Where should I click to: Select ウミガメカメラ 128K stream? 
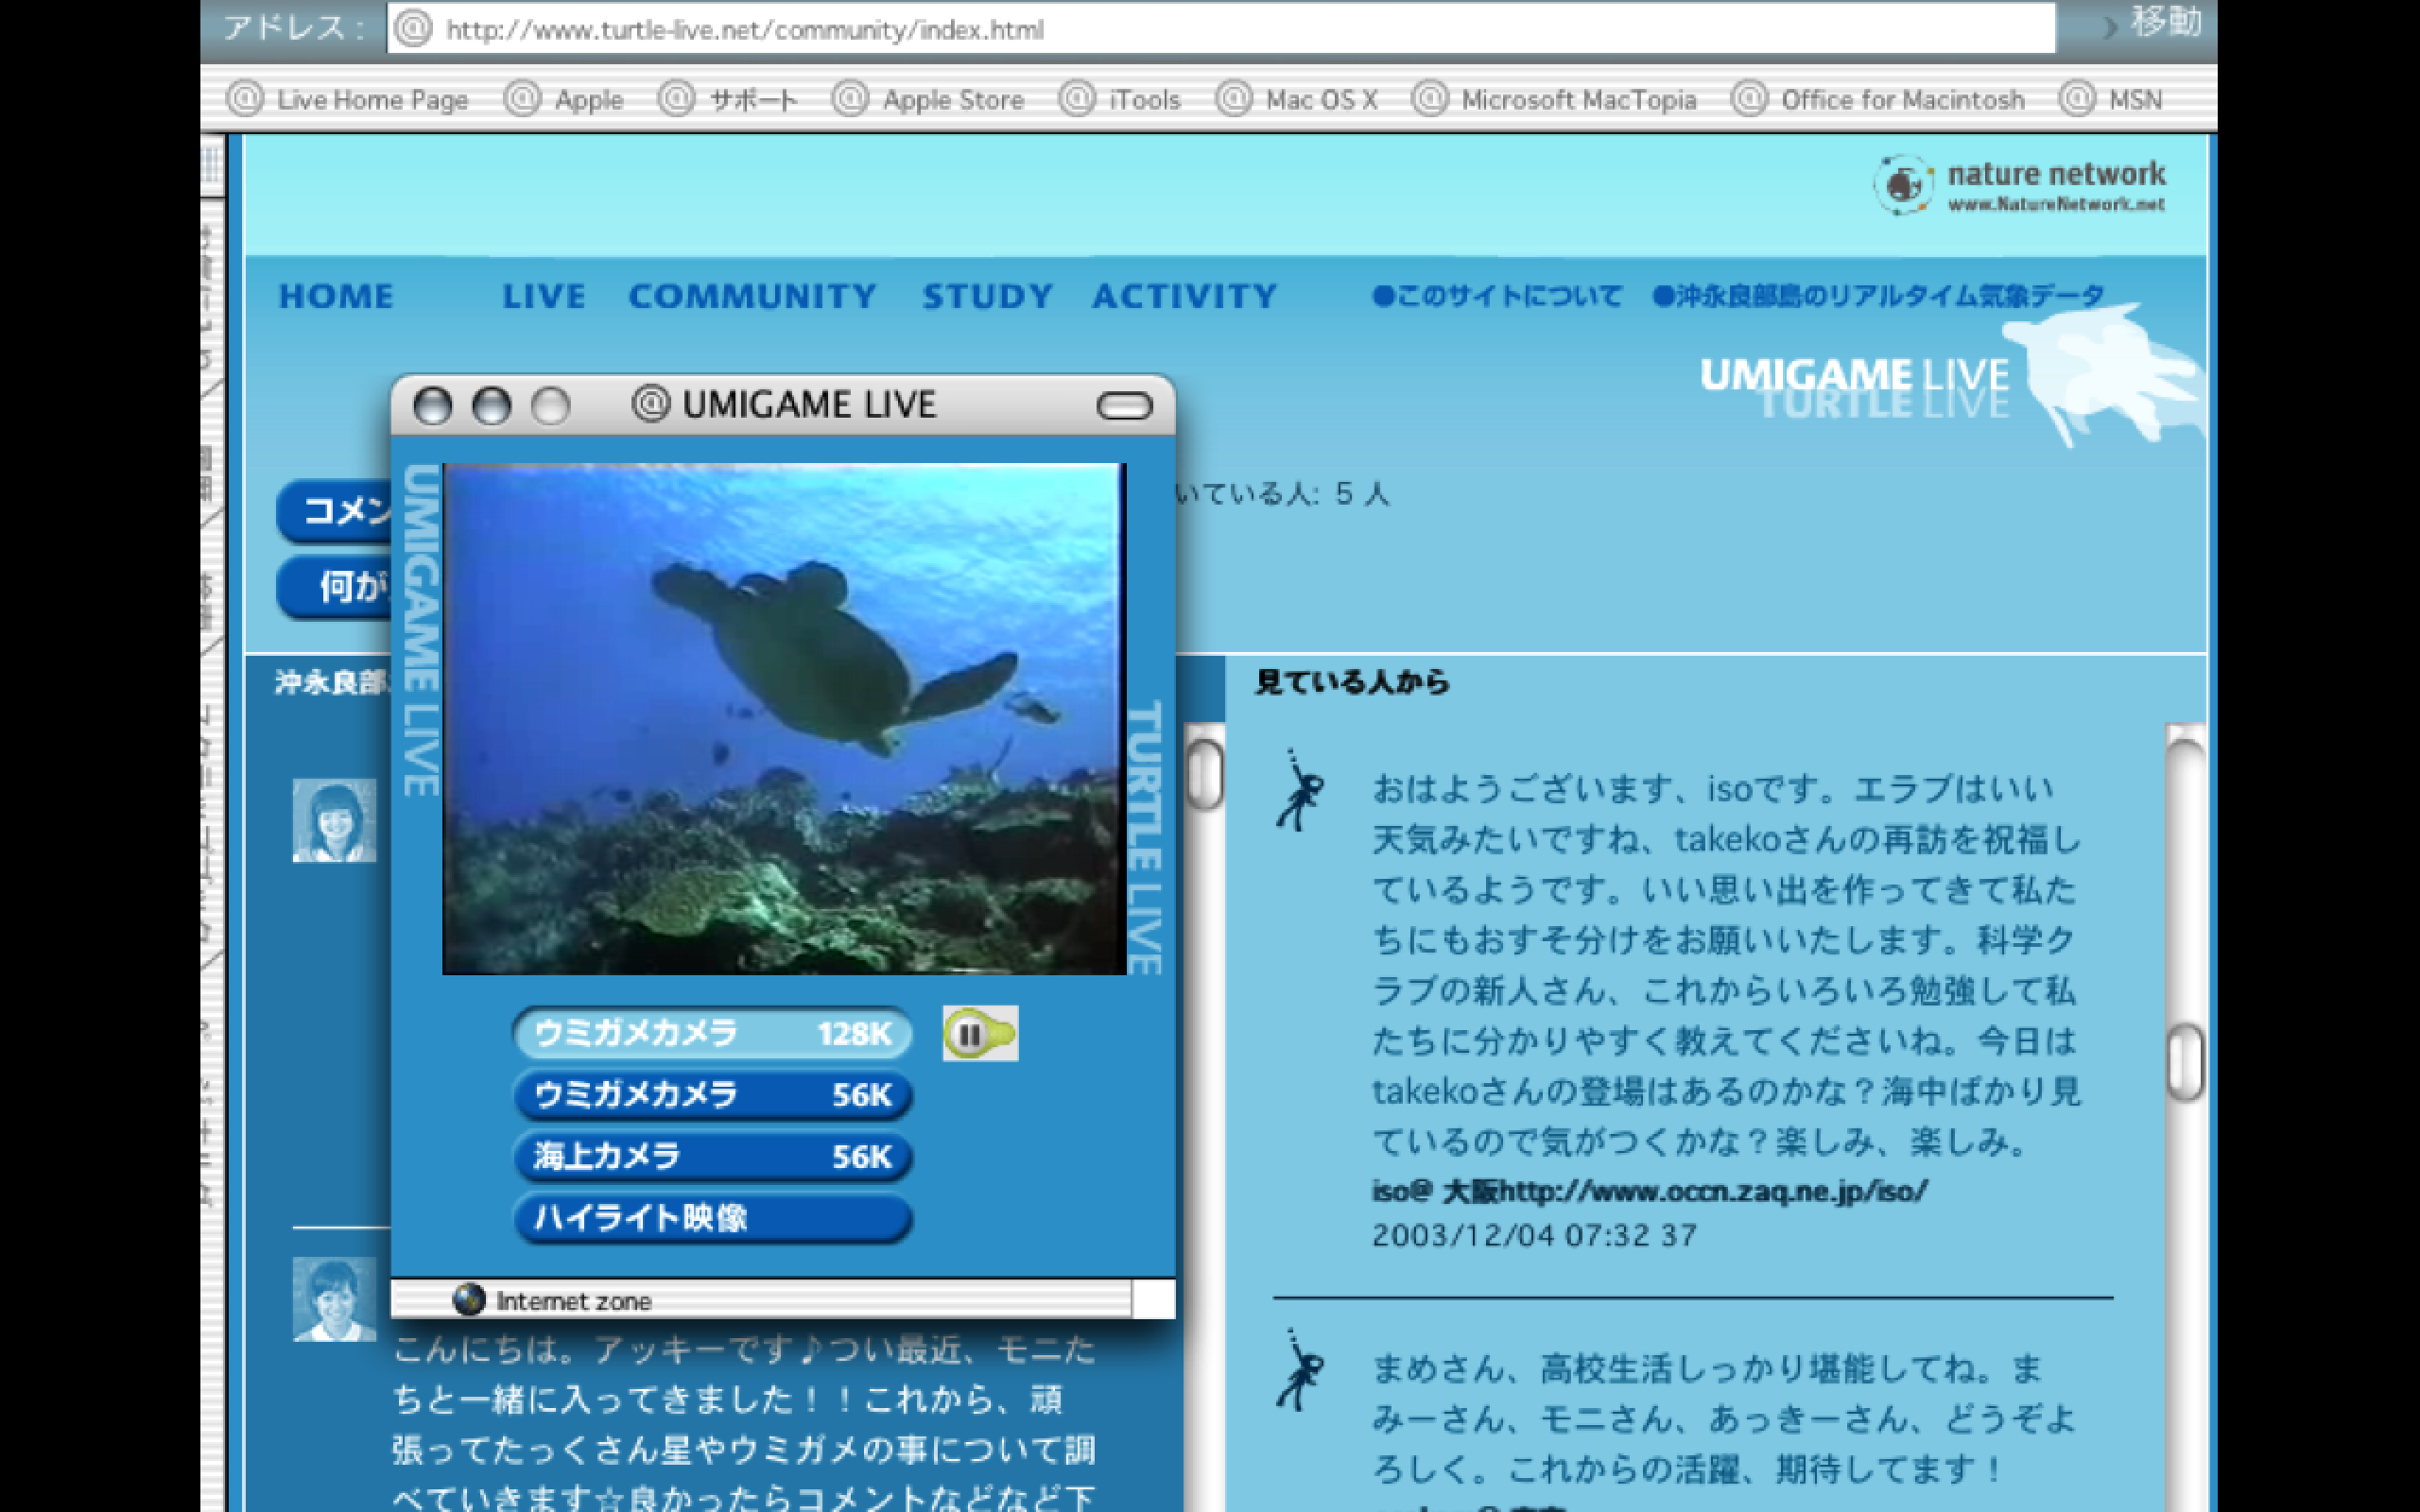[712, 1034]
